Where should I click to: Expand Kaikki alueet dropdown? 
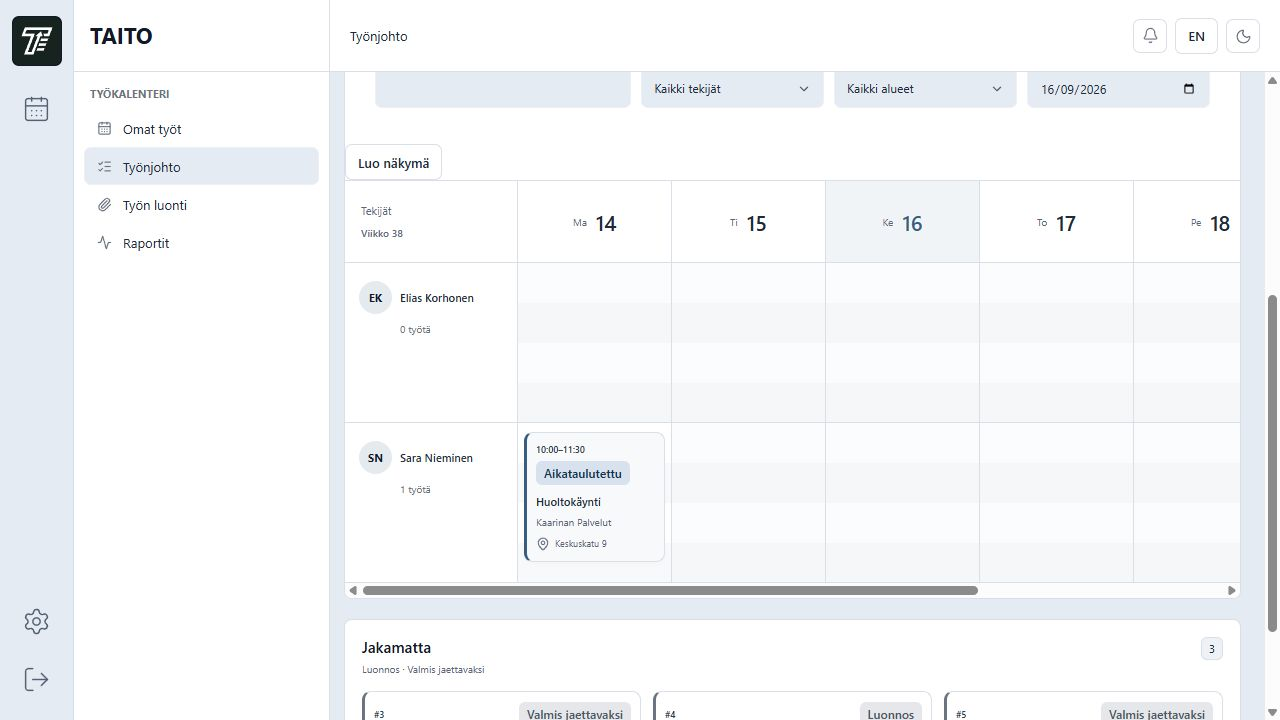pyautogui.click(x=925, y=89)
